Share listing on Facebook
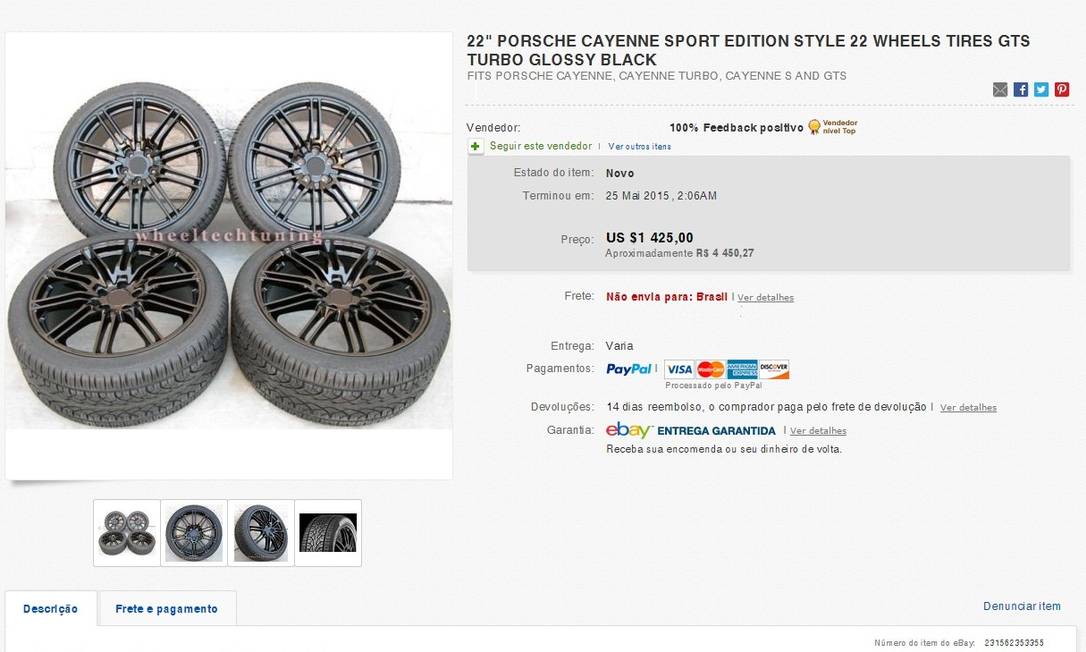1086x652 pixels. (x=1021, y=90)
